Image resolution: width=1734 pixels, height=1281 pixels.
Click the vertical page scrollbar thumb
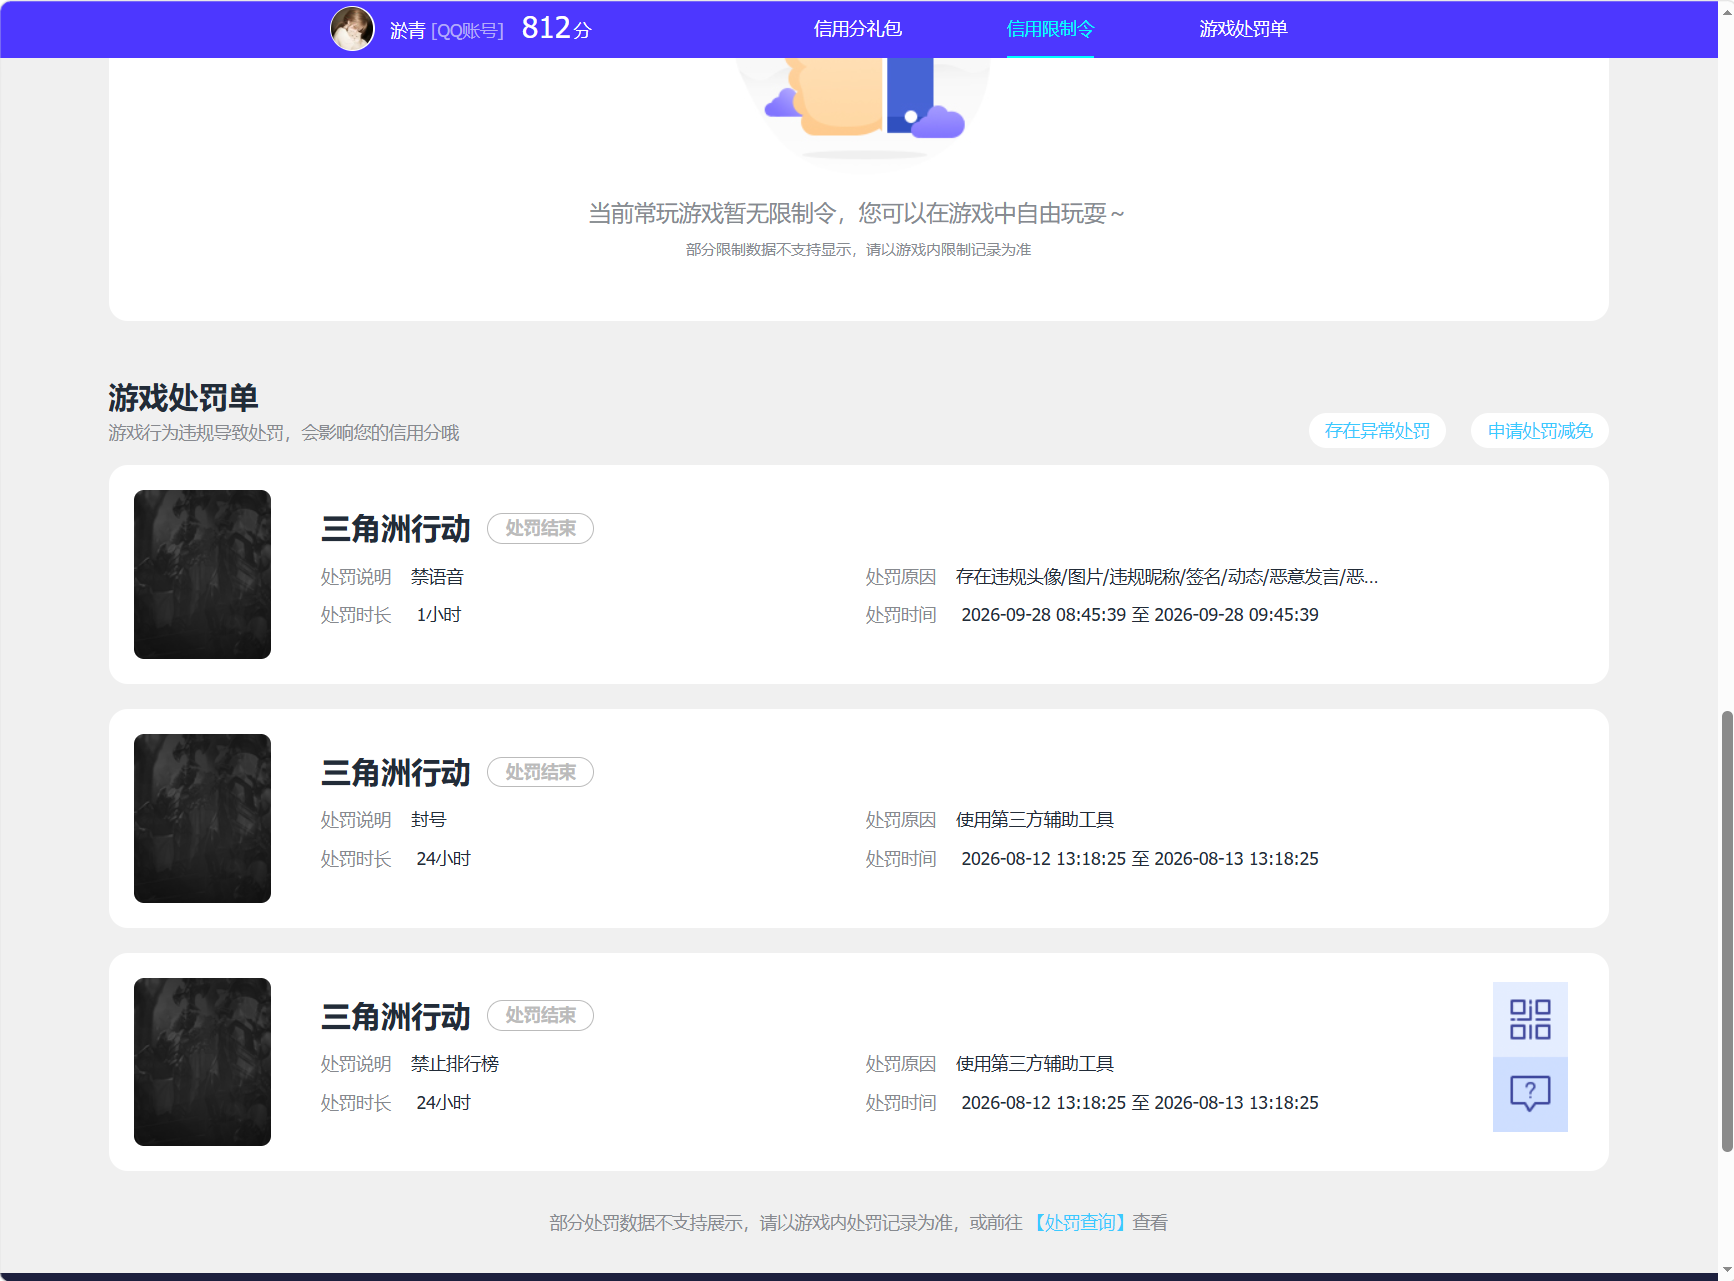tap(1726, 931)
